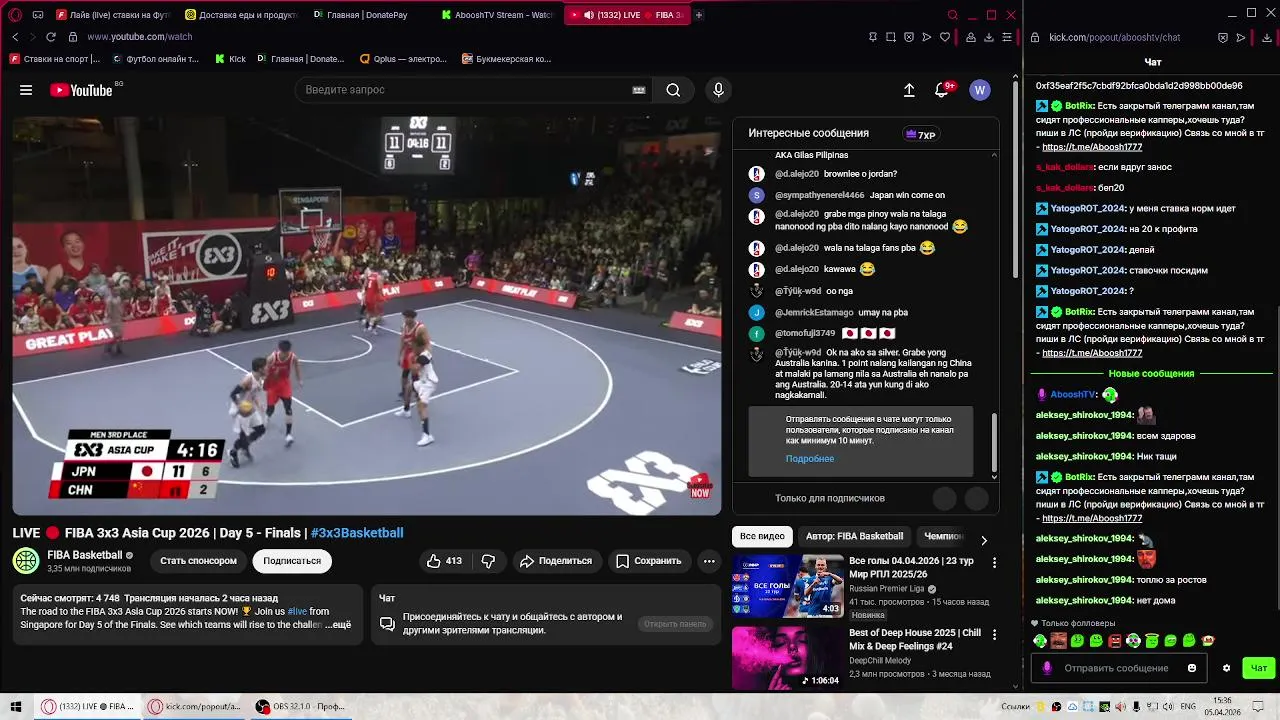
Task: Click the purple microphone in Kick chat
Action: coord(1047,668)
